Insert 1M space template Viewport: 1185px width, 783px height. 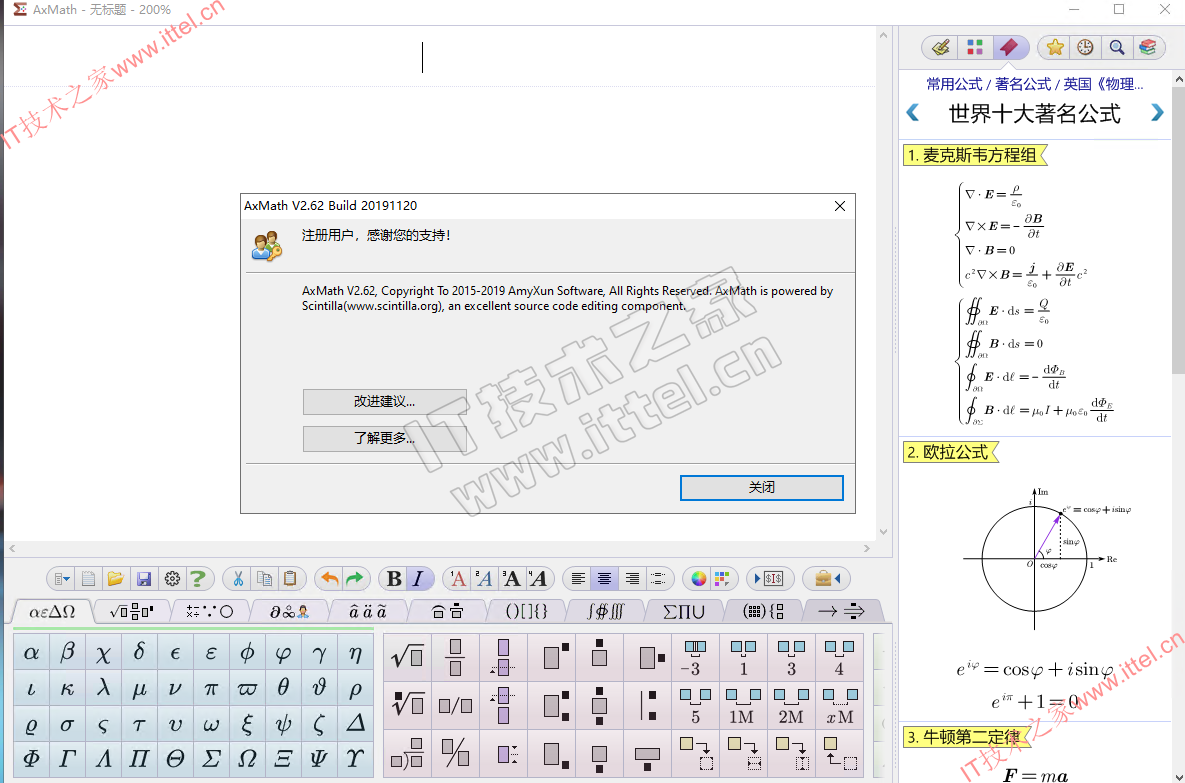tap(743, 704)
